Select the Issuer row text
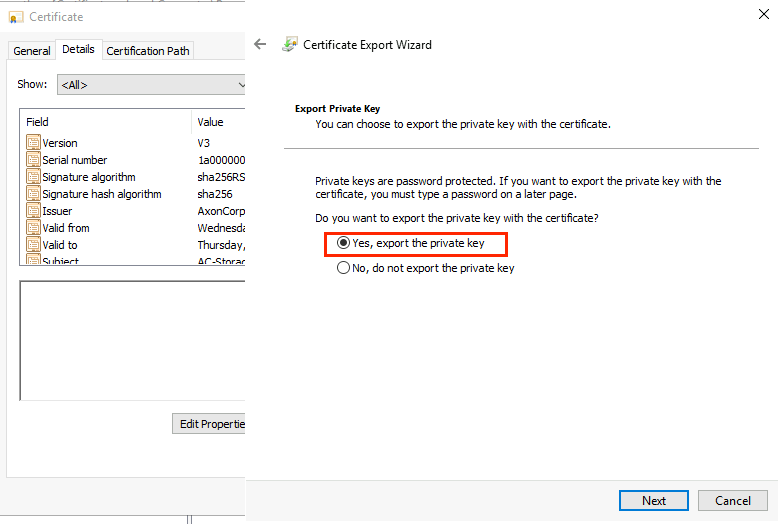 point(57,211)
